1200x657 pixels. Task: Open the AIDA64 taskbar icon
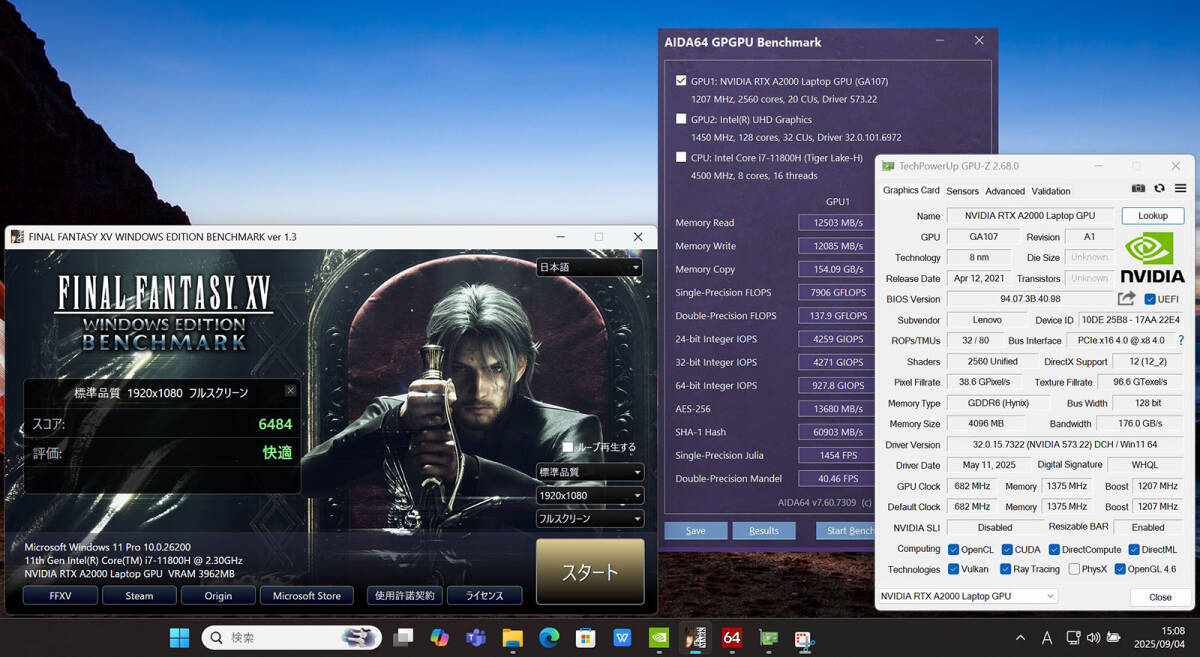click(x=731, y=637)
